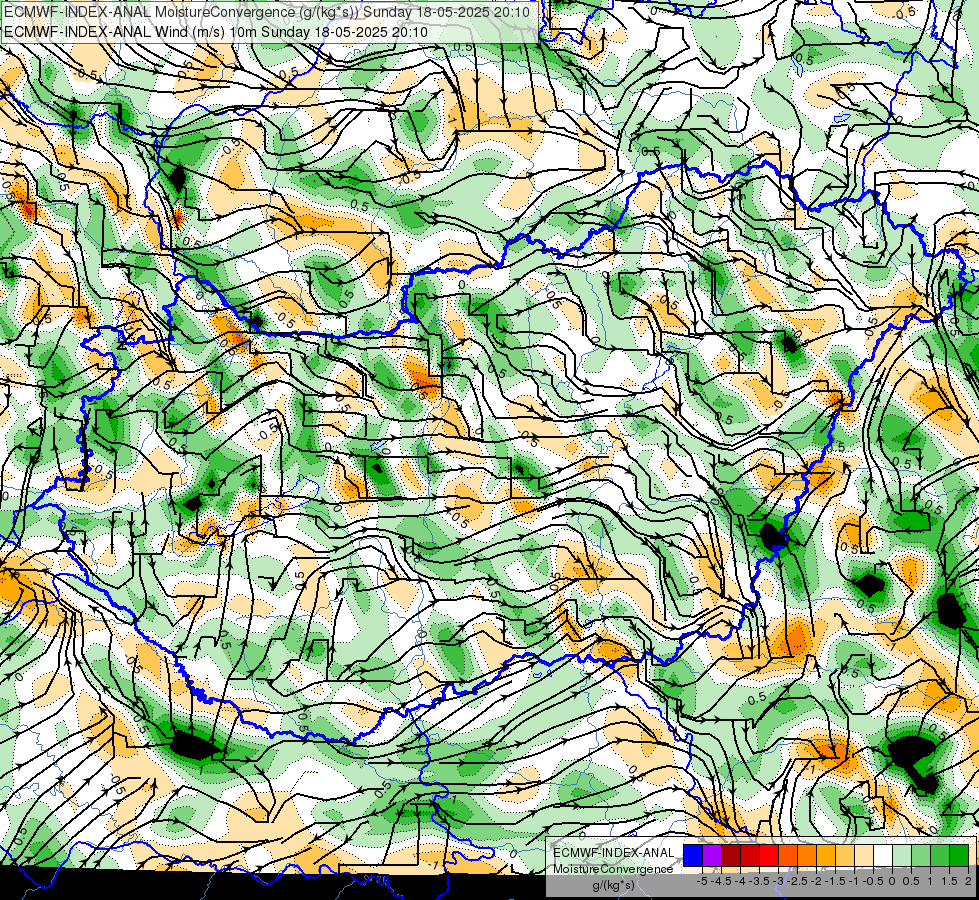The height and width of the screenshot is (900, 979).
Task: Click the '2' tick label on legend scale
Action: coord(968,881)
